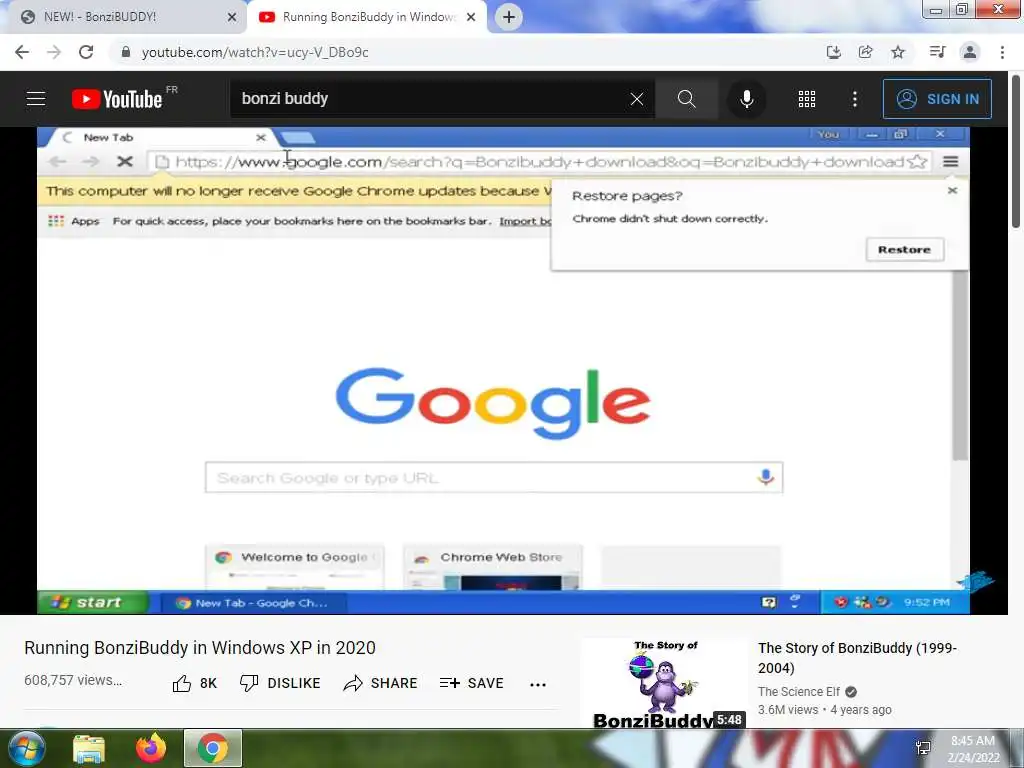Go to YouTube home via logo

pyautogui.click(x=118, y=99)
